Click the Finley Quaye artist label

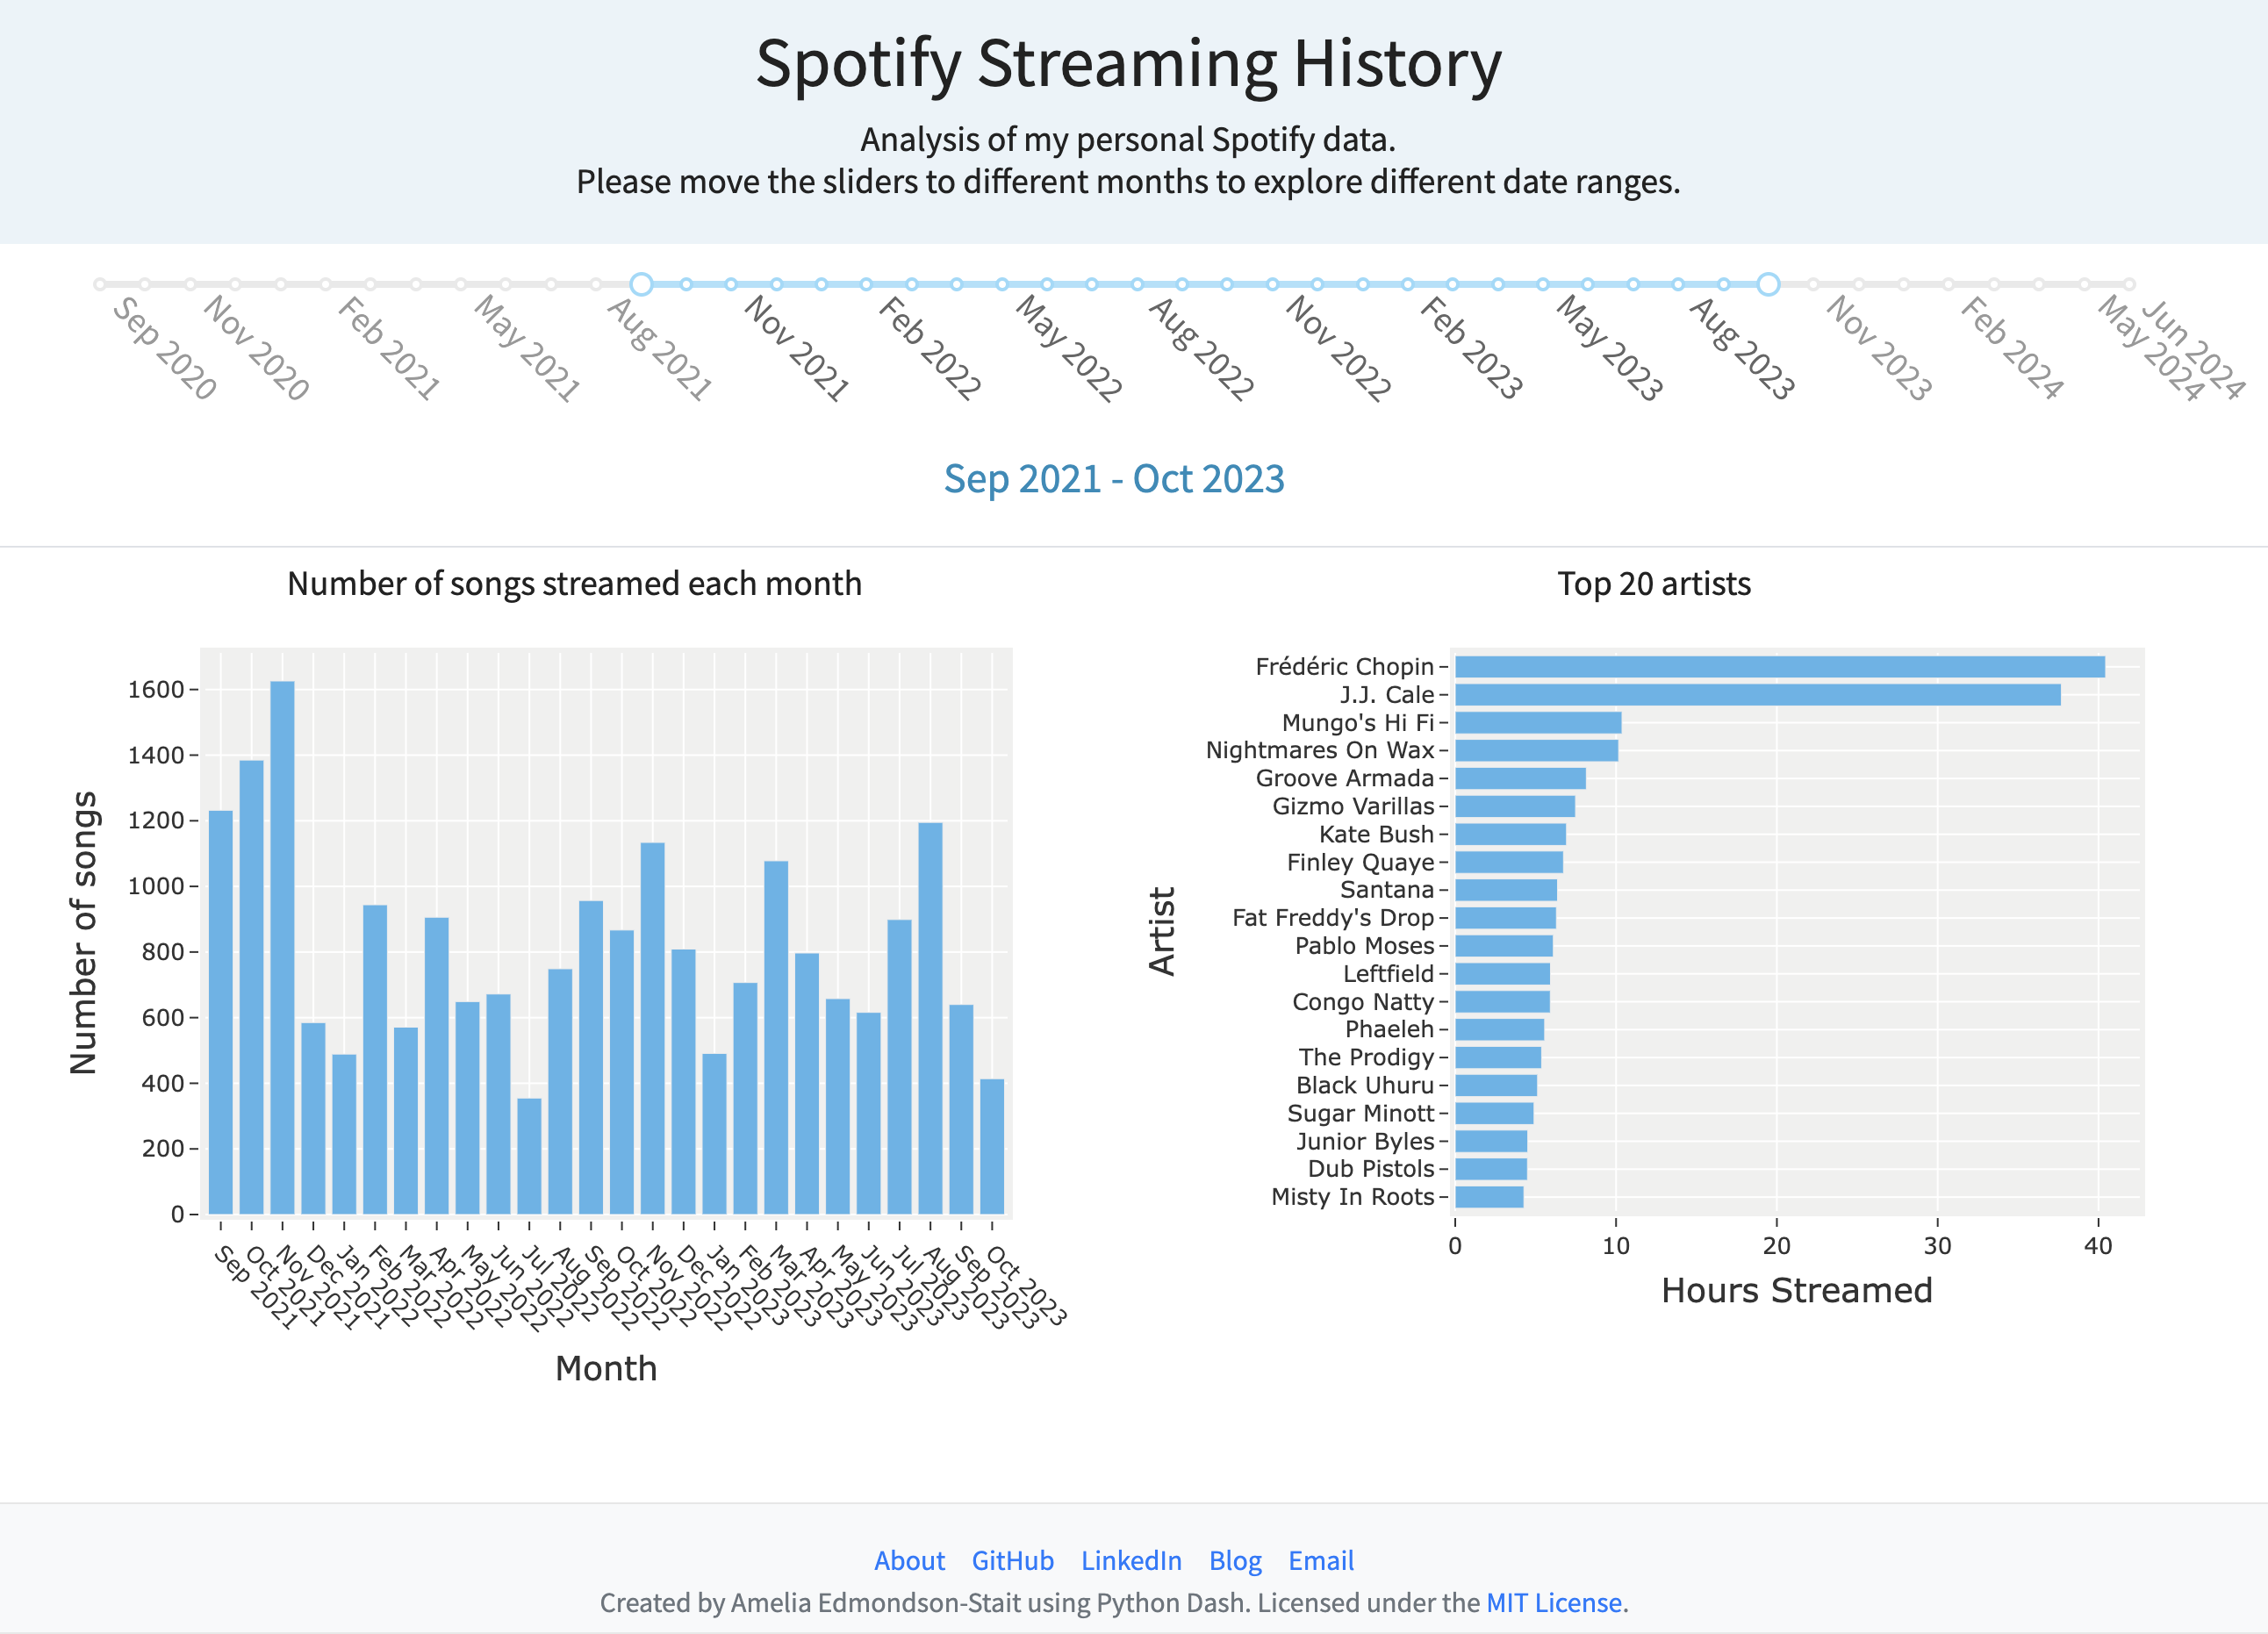[1360, 862]
